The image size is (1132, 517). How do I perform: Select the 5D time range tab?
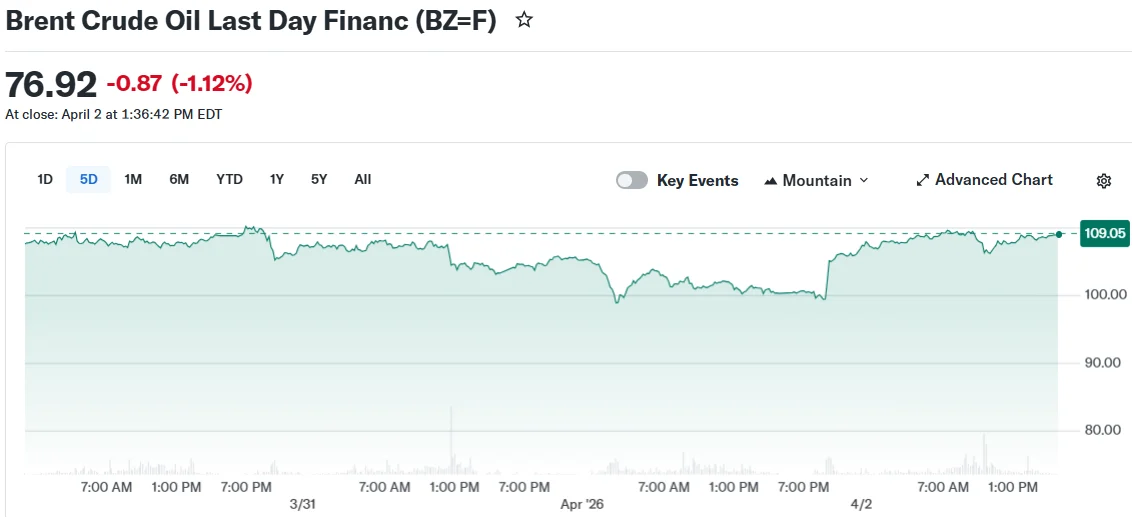tap(89, 179)
